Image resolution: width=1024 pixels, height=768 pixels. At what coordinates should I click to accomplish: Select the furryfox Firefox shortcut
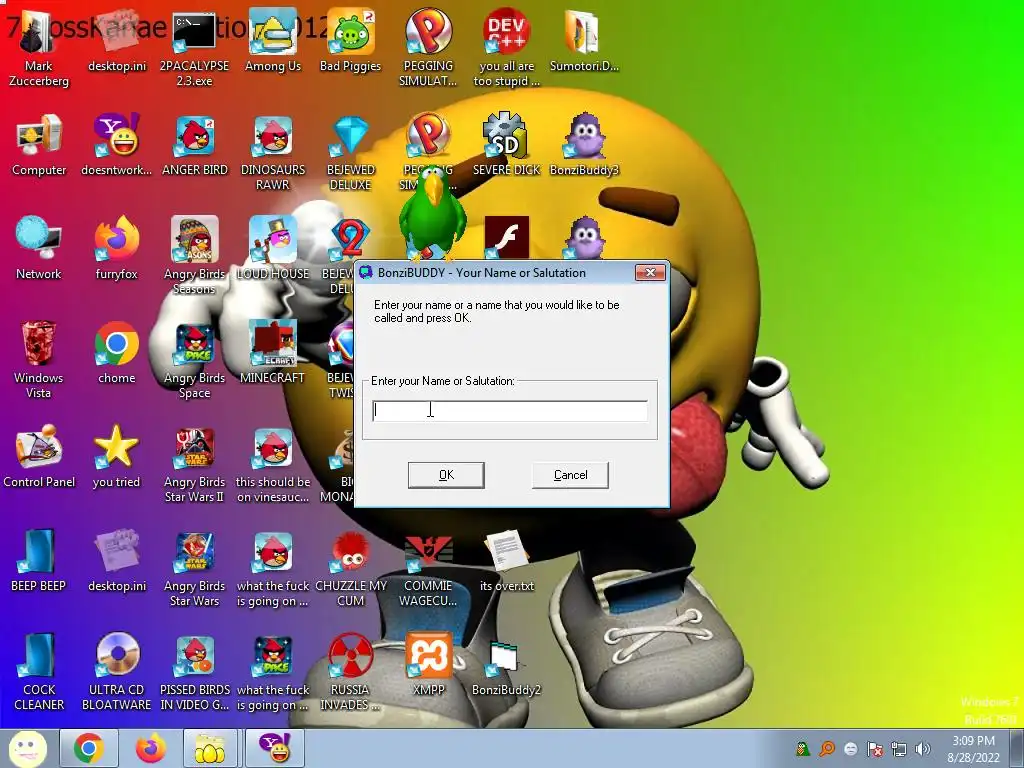click(x=116, y=249)
